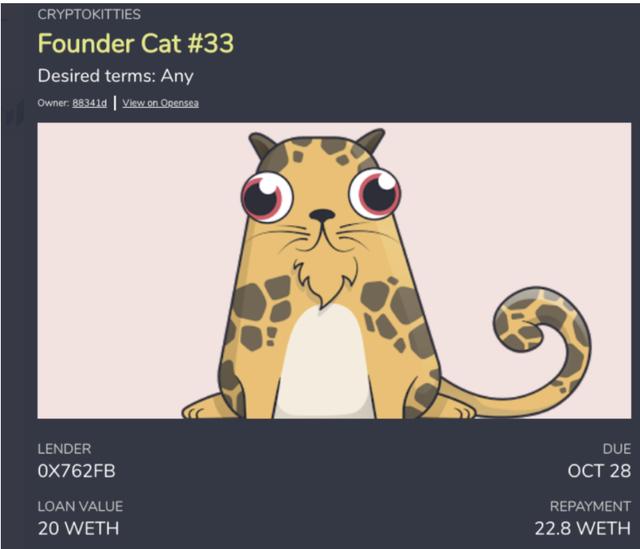Click the due date OCT 28
Viewport: 640px width, 549px height.
pyautogui.click(x=599, y=471)
